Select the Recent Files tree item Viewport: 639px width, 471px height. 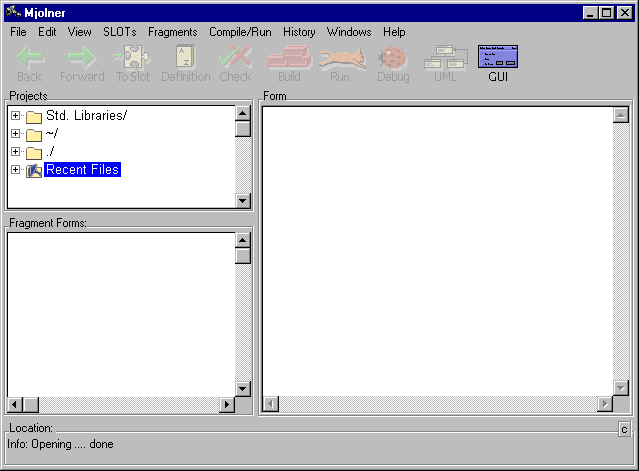click(82, 170)
